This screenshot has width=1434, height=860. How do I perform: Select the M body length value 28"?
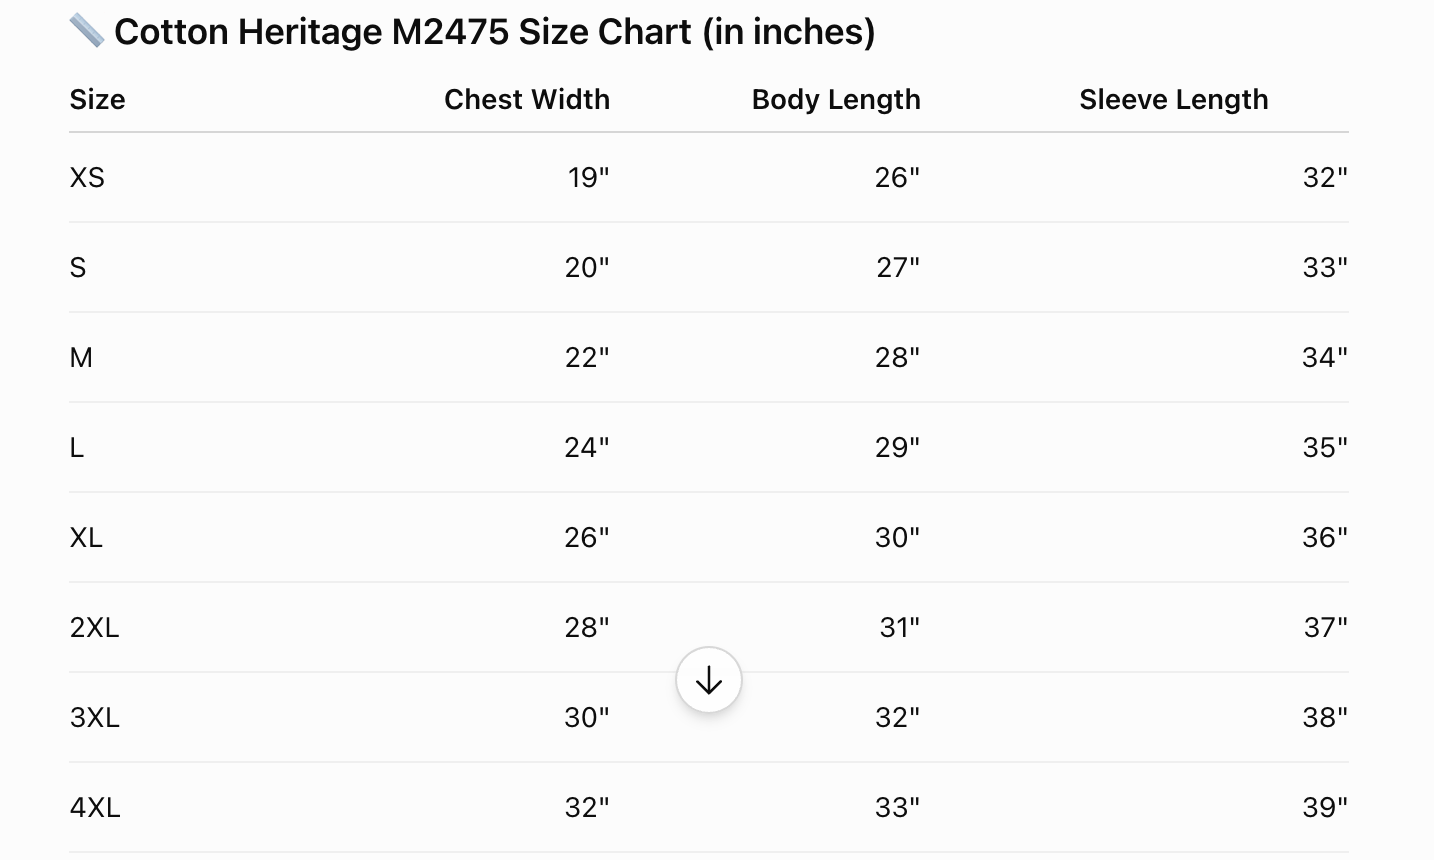[897, 358]
